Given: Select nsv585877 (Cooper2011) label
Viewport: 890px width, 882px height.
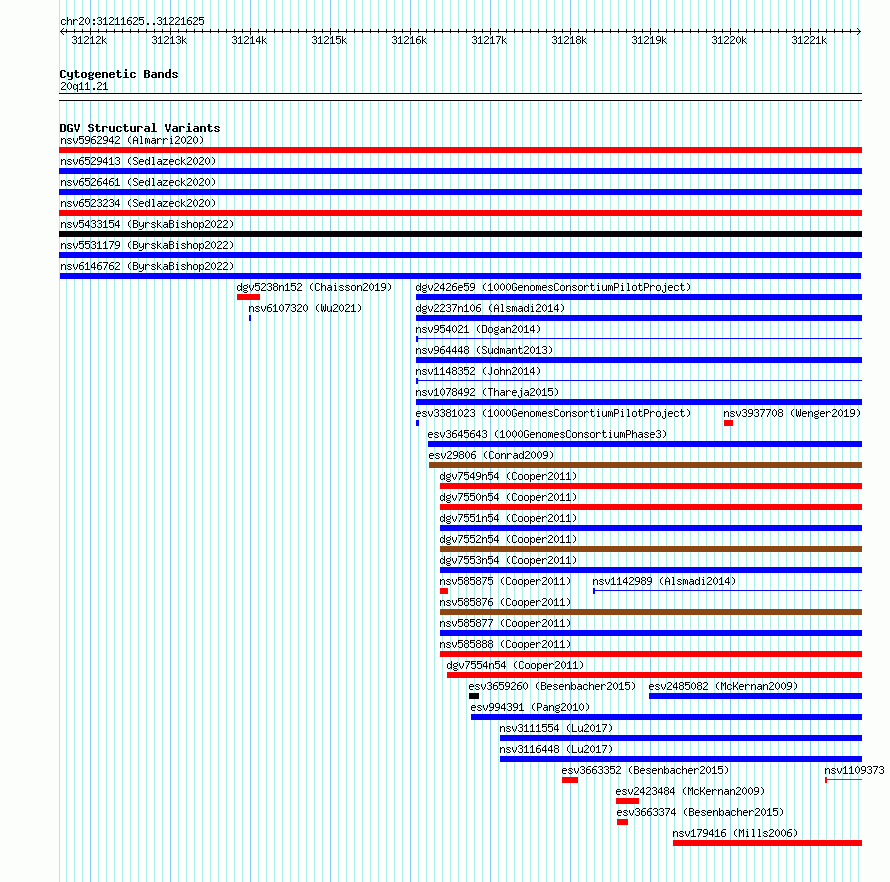Looking at the screenshot, I should tap(506, 623).
